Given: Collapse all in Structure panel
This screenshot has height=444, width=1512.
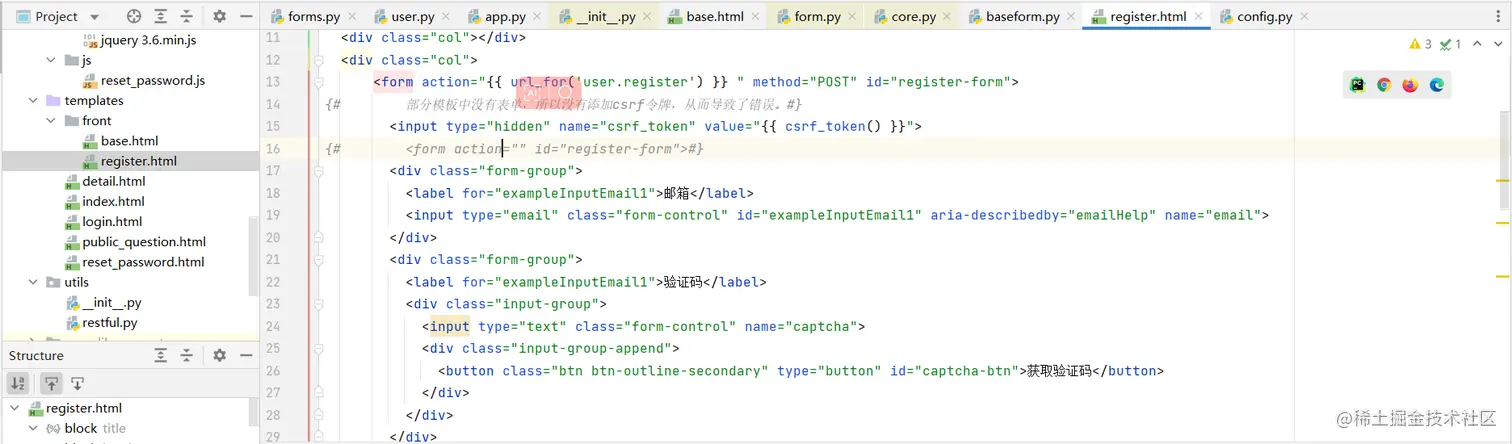Looking at the screenshot, I should click(x=186, y=355).
